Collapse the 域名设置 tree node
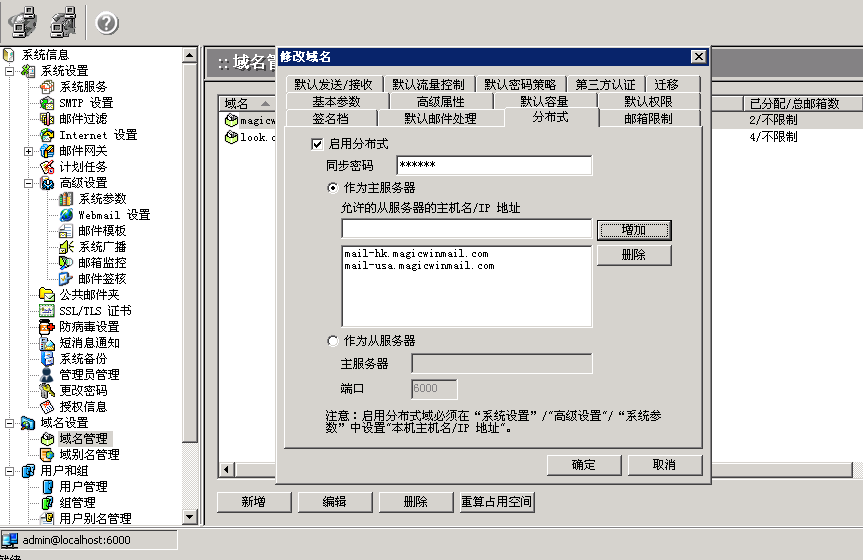Image resolution: width=863 pixels, height=560 pixels. click(x=9, y=423)
